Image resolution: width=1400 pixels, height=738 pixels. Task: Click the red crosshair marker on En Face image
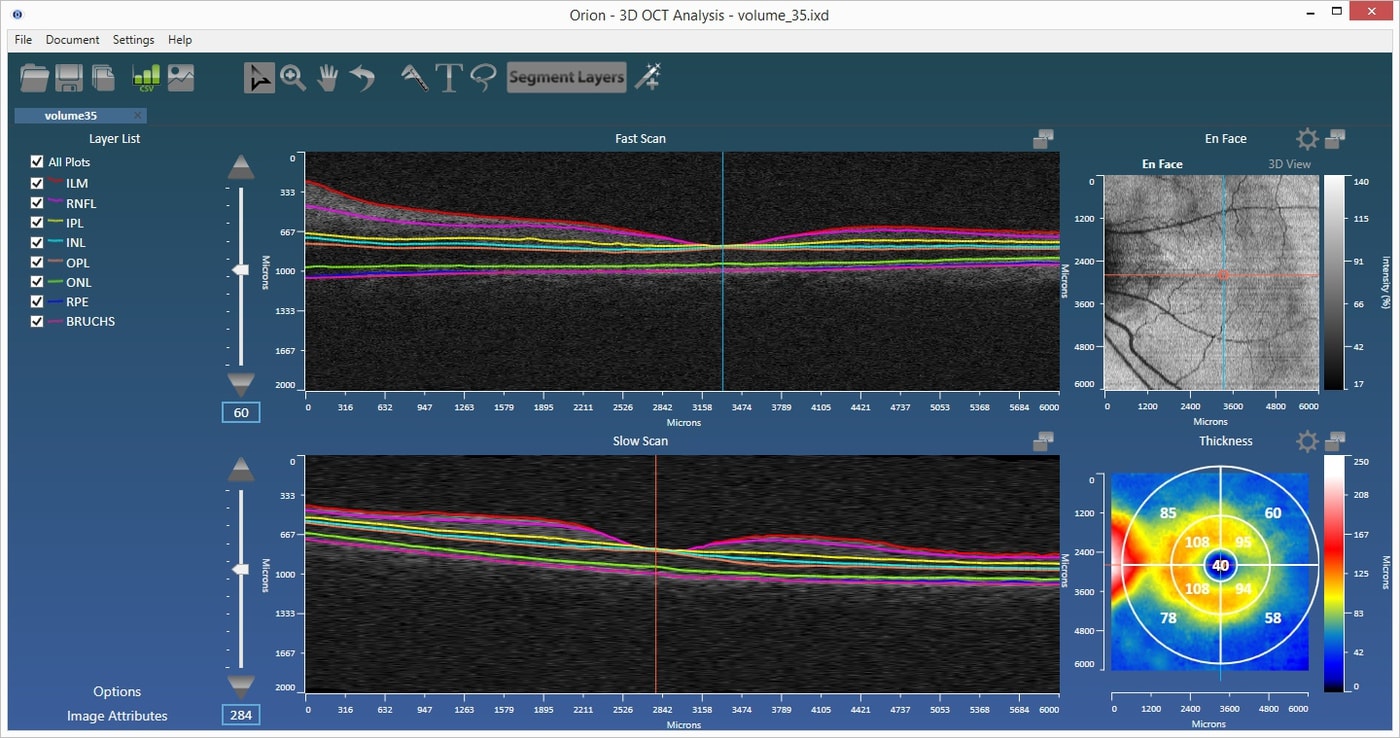(1222, 274)
